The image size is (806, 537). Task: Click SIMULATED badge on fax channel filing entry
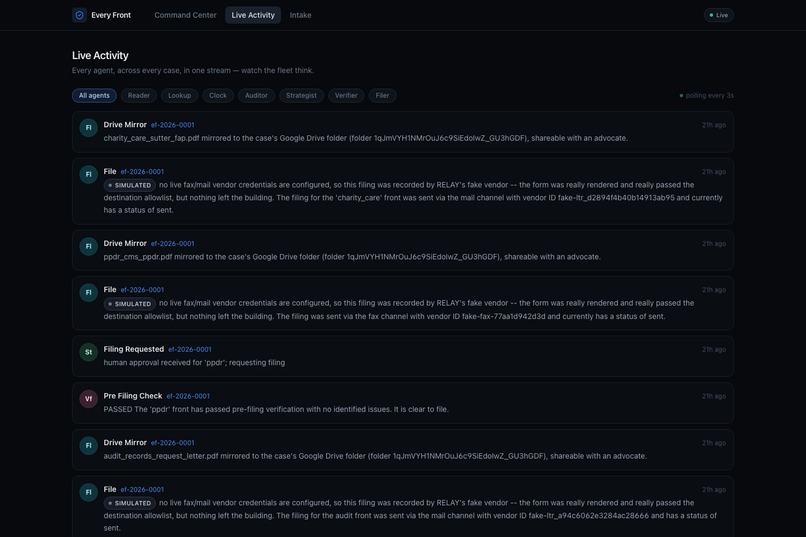tap(130, 304)
